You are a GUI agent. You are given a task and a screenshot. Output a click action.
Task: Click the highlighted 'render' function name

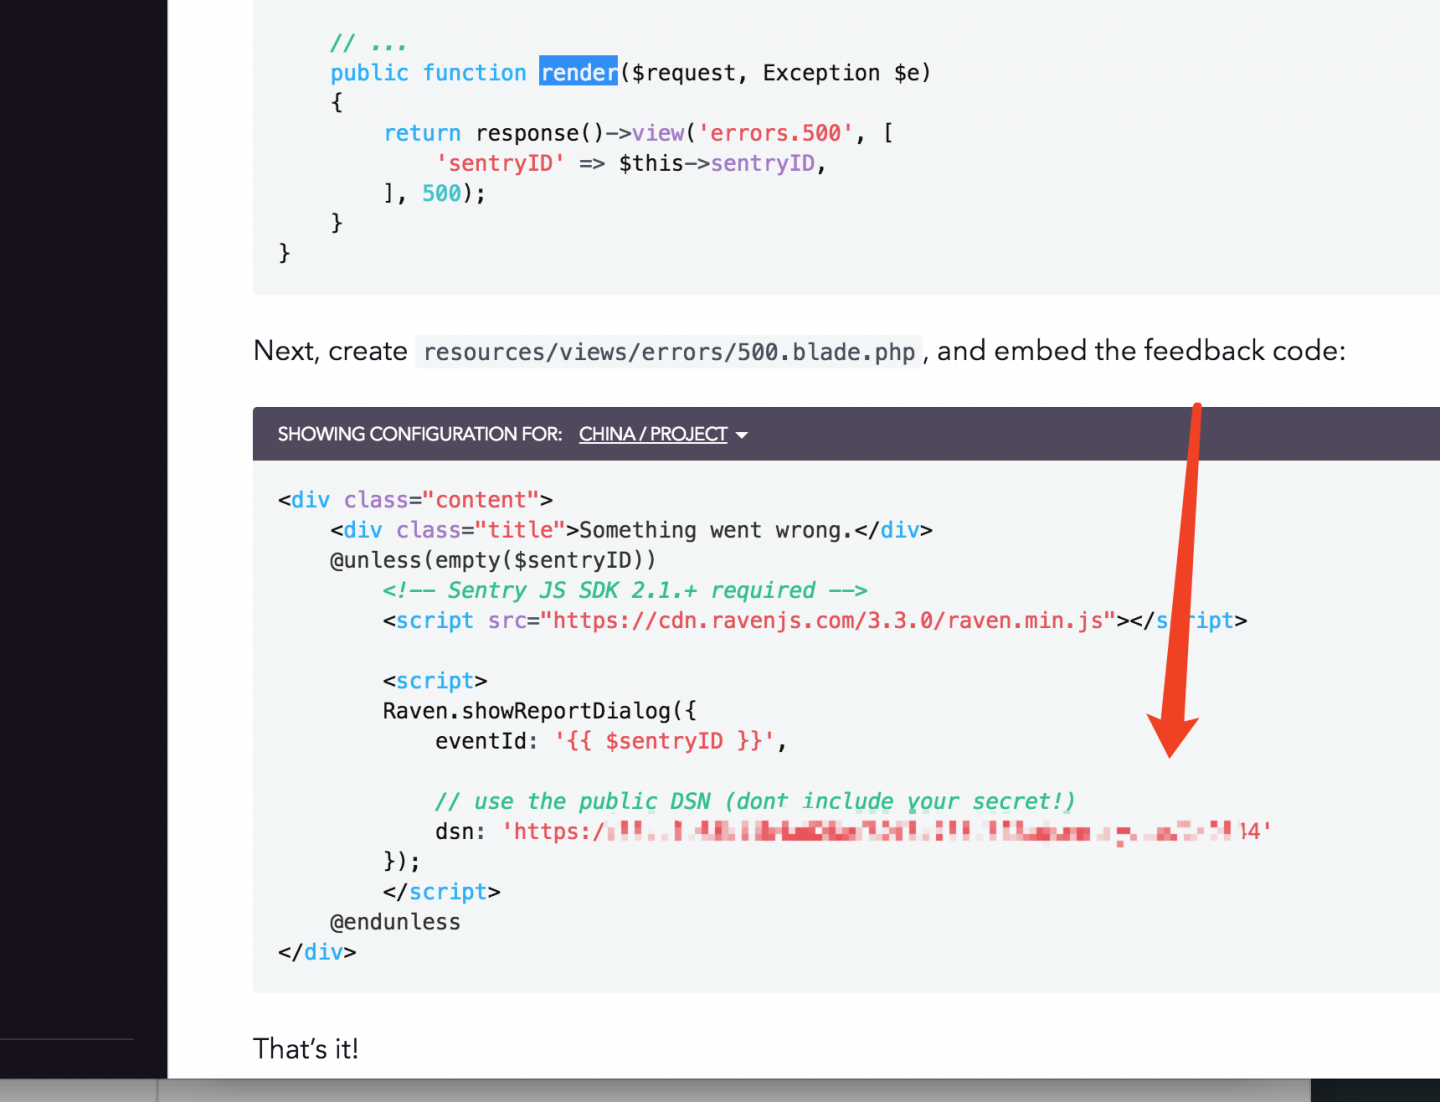point(578,72)
